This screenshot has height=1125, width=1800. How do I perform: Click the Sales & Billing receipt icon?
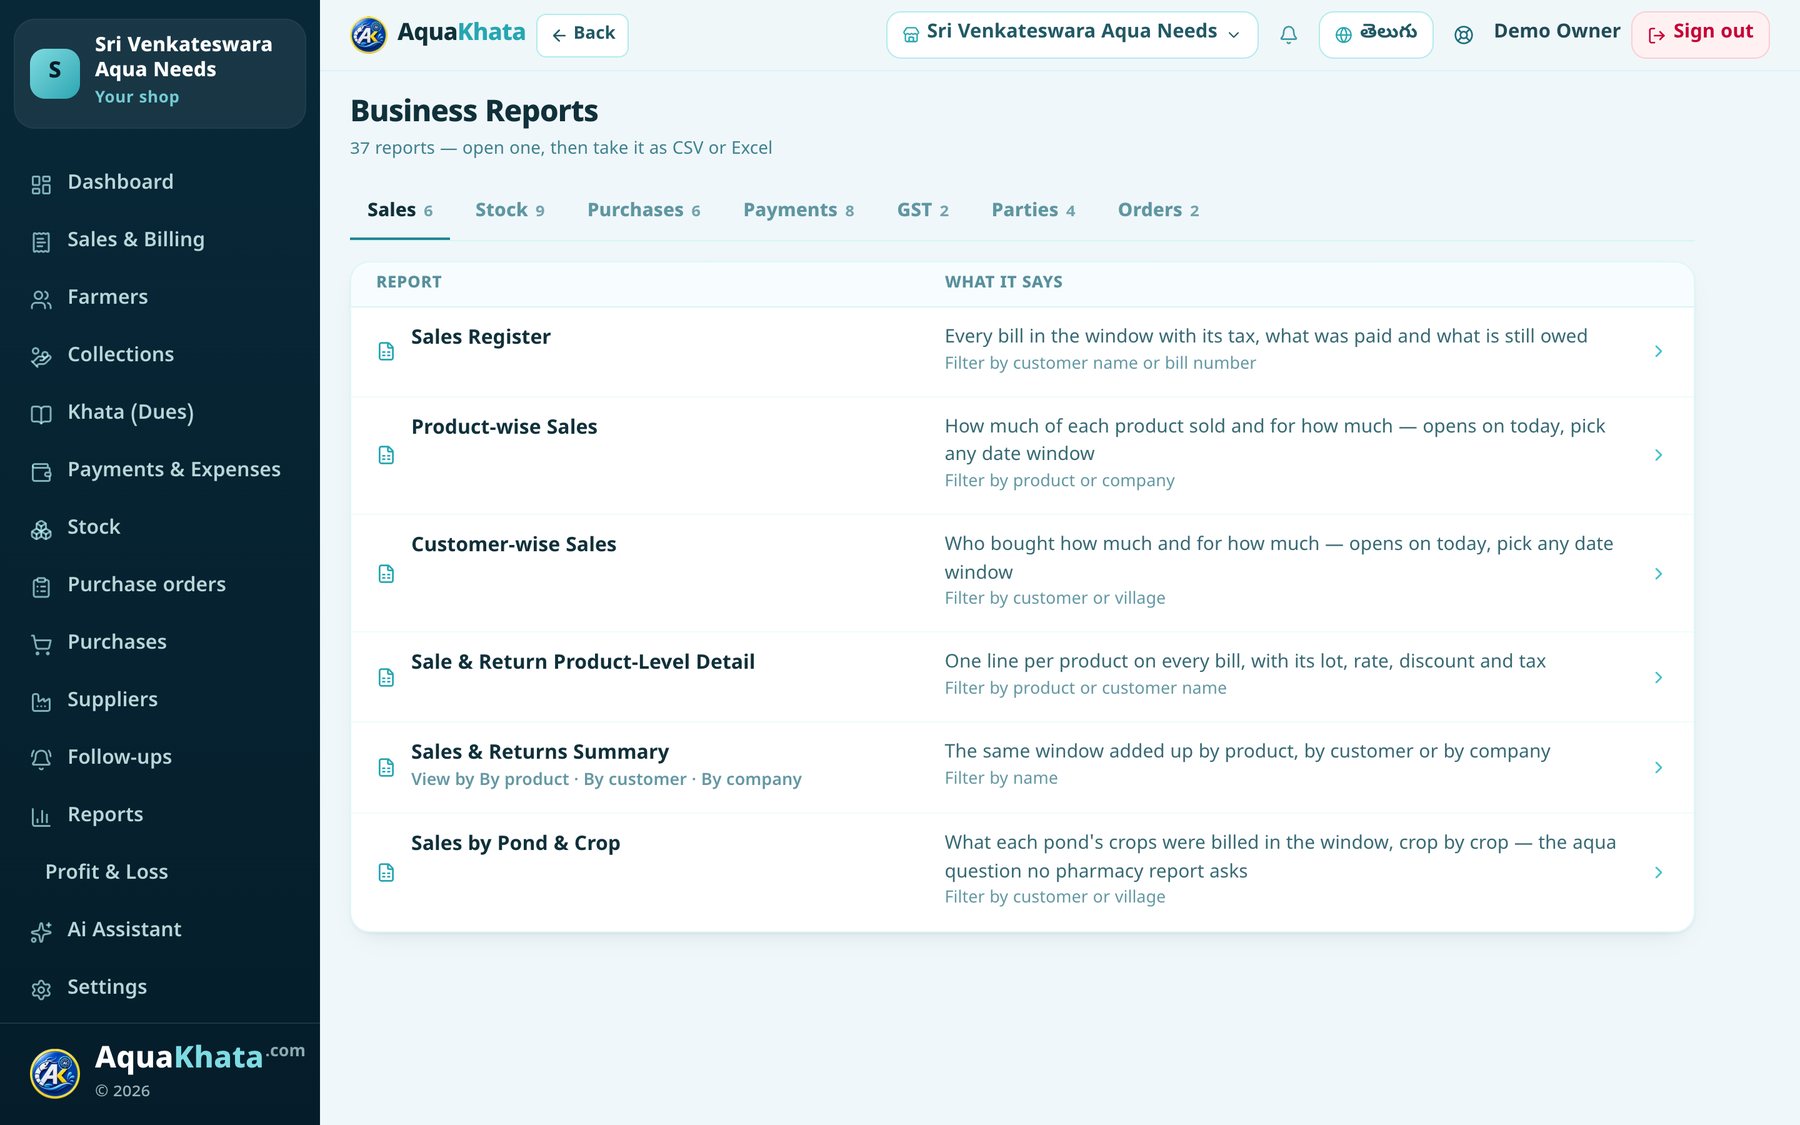pyautogui.click(x=41, y=242)
